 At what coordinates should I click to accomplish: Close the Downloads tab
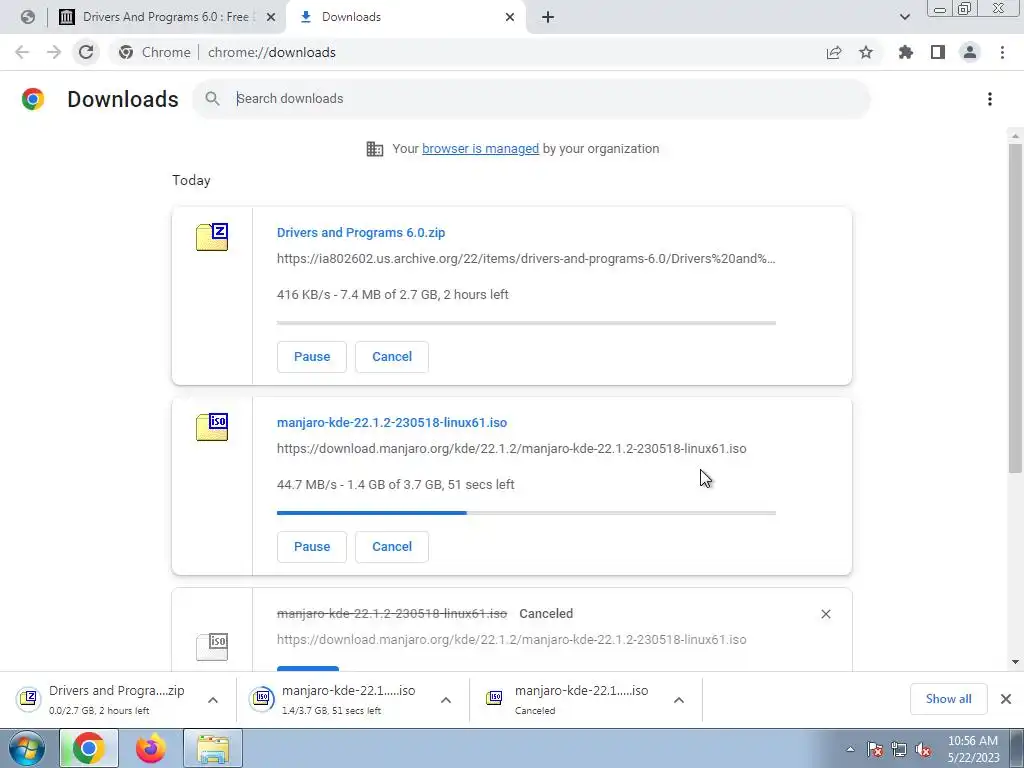tap(510, 17)
